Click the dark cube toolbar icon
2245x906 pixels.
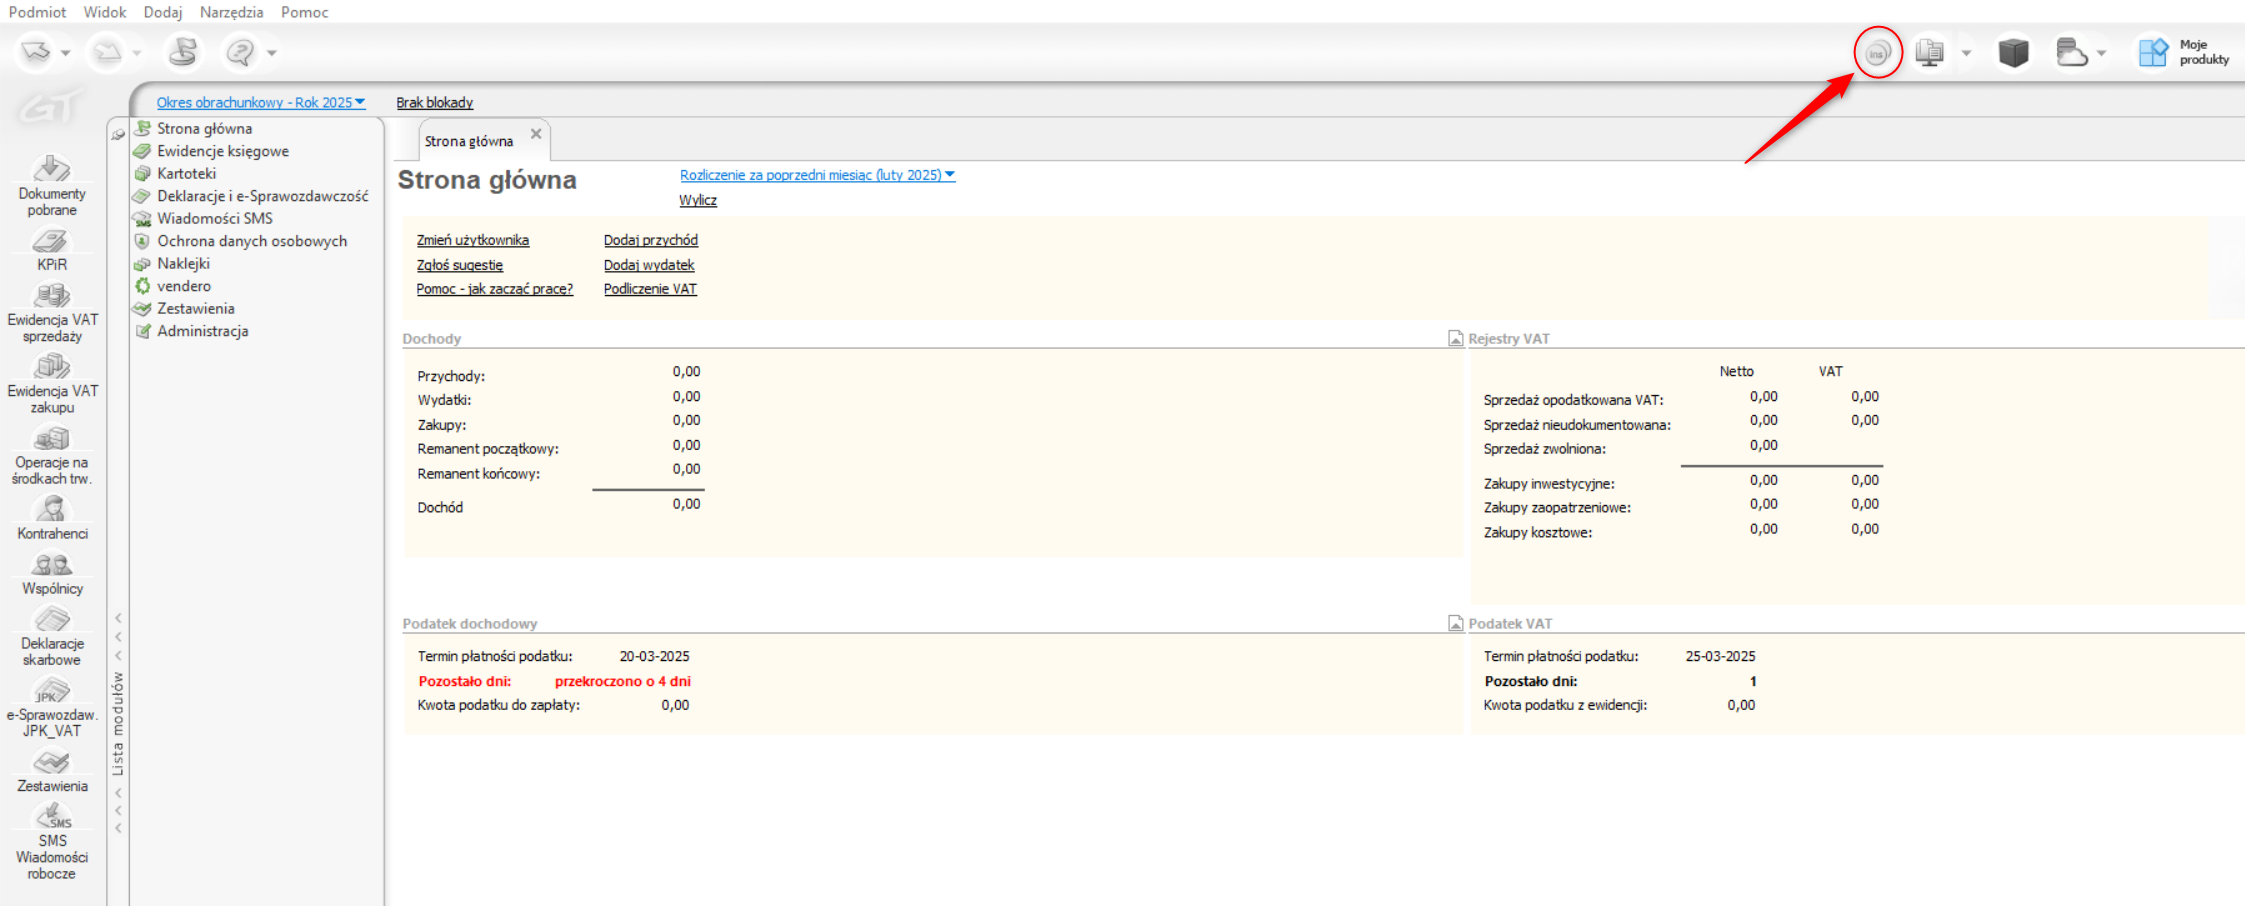[x=2013, y=52]
